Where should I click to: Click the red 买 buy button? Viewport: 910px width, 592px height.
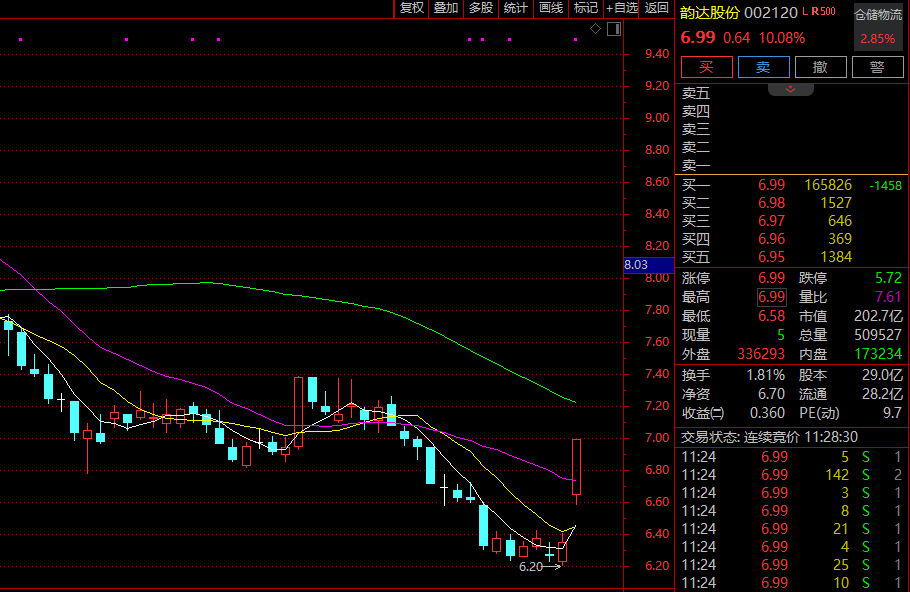tap(706, 67)
